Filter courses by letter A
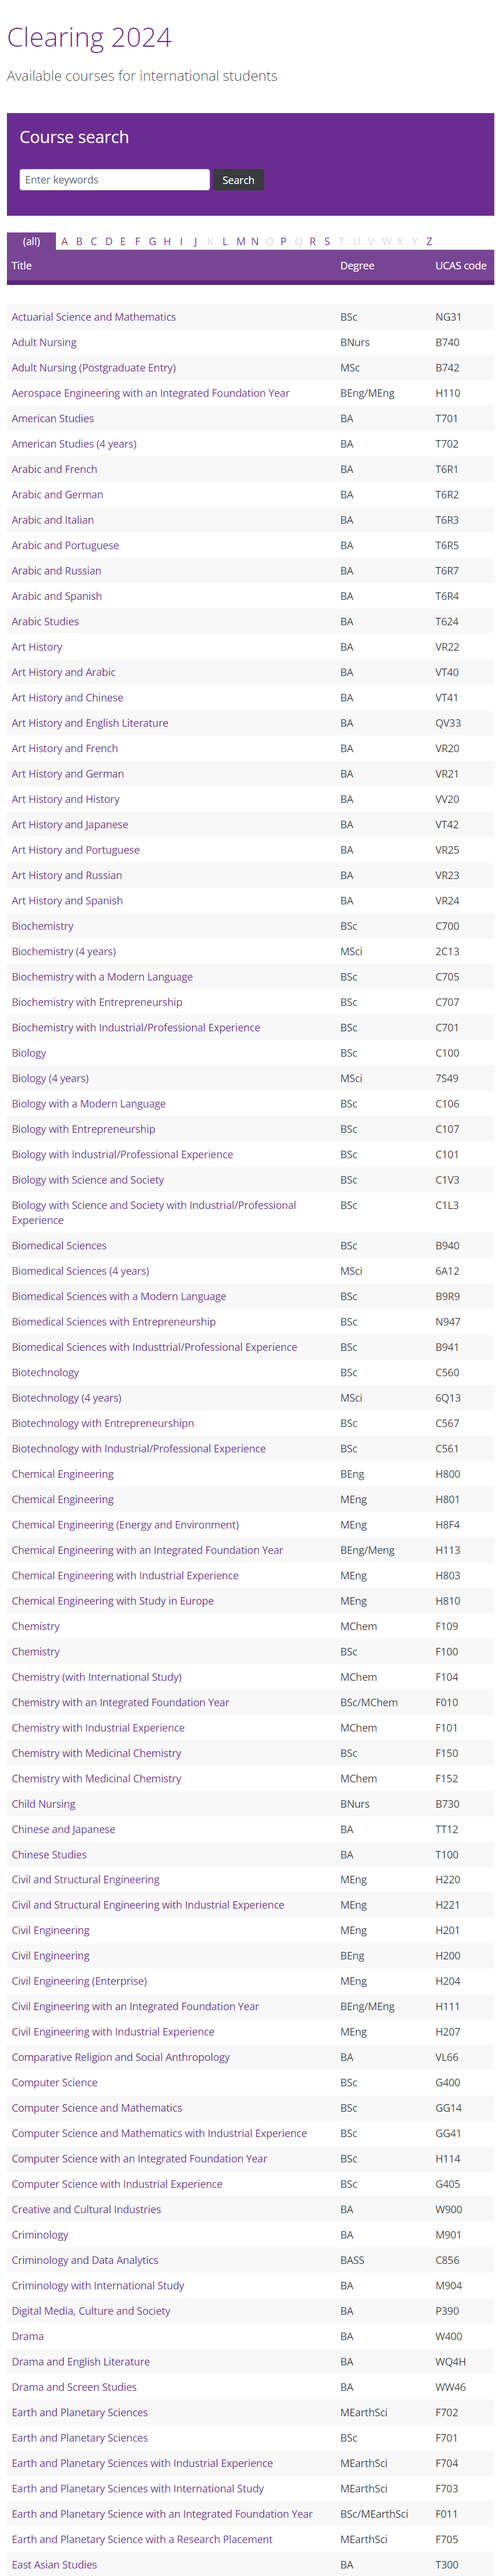Viewport: 496px width, 2576px height. [65, 241]
